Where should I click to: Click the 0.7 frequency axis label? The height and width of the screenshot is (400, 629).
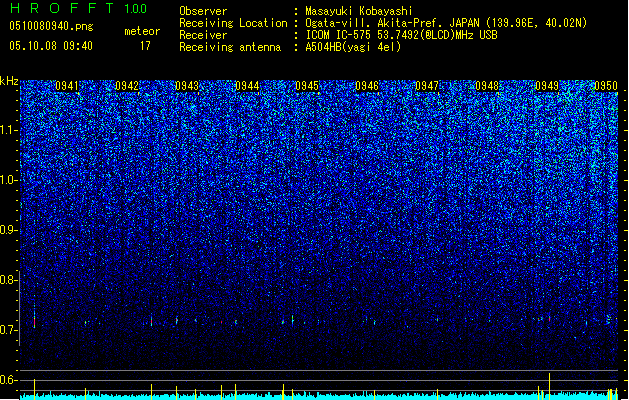(x=9, y=330)
